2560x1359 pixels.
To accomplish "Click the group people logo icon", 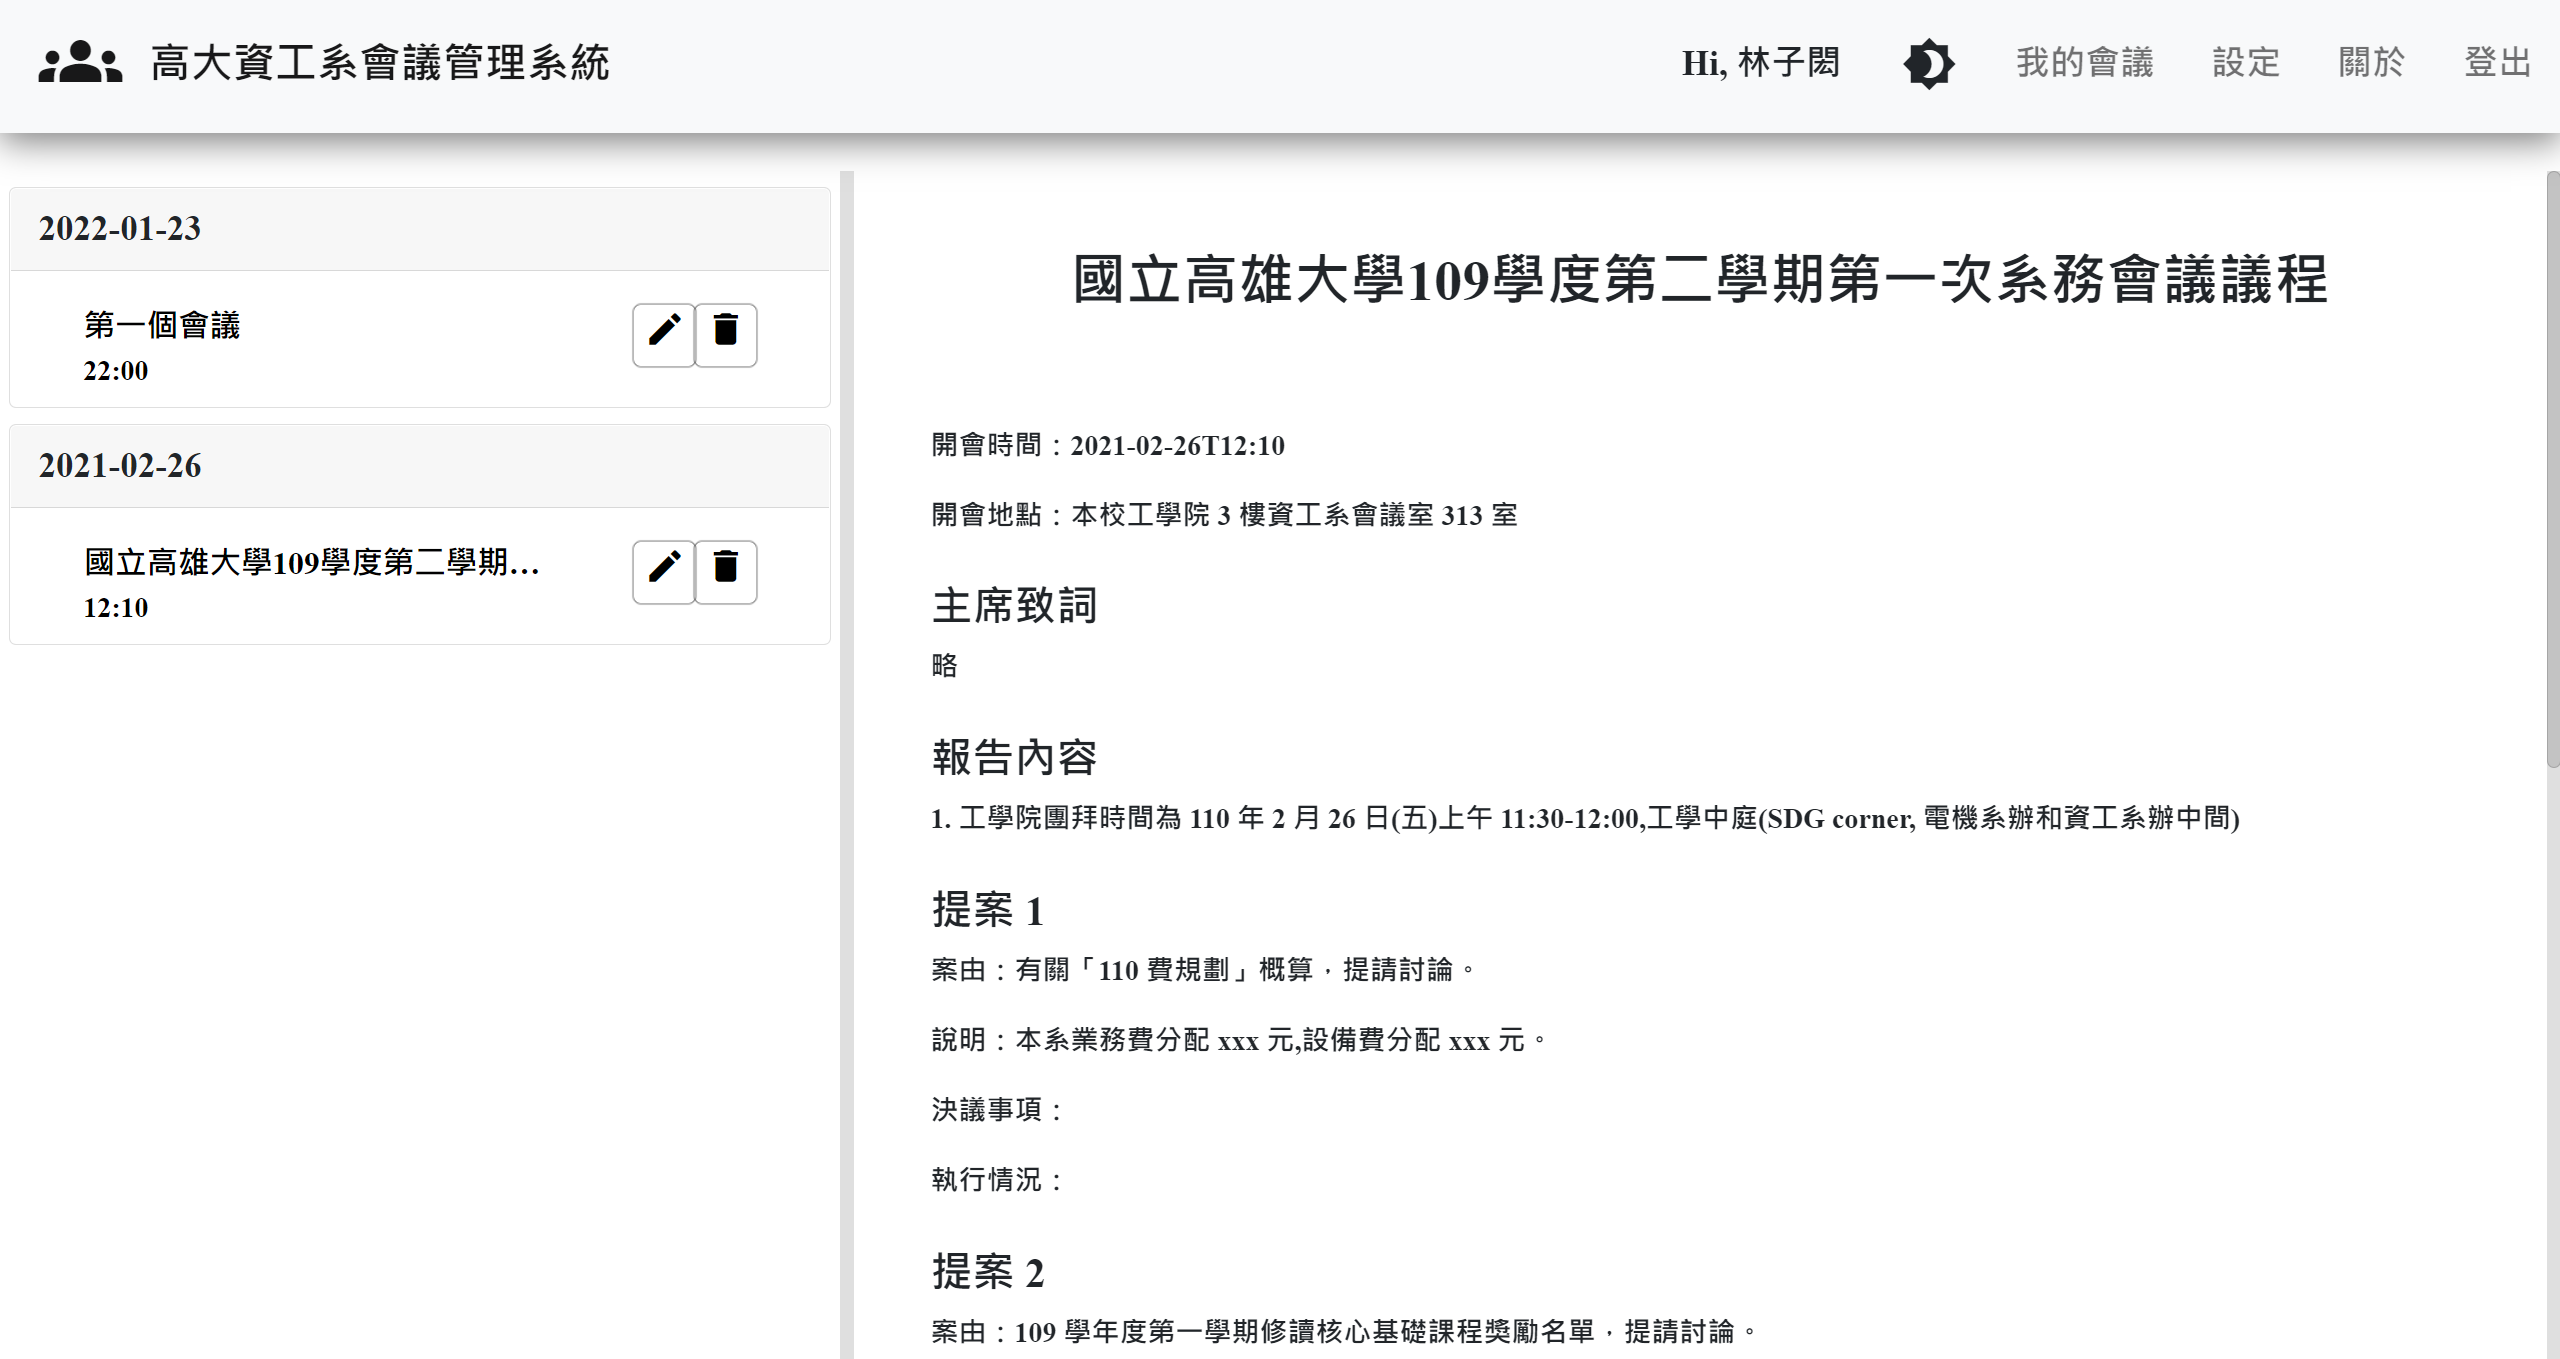I will (x=80, y=62).
